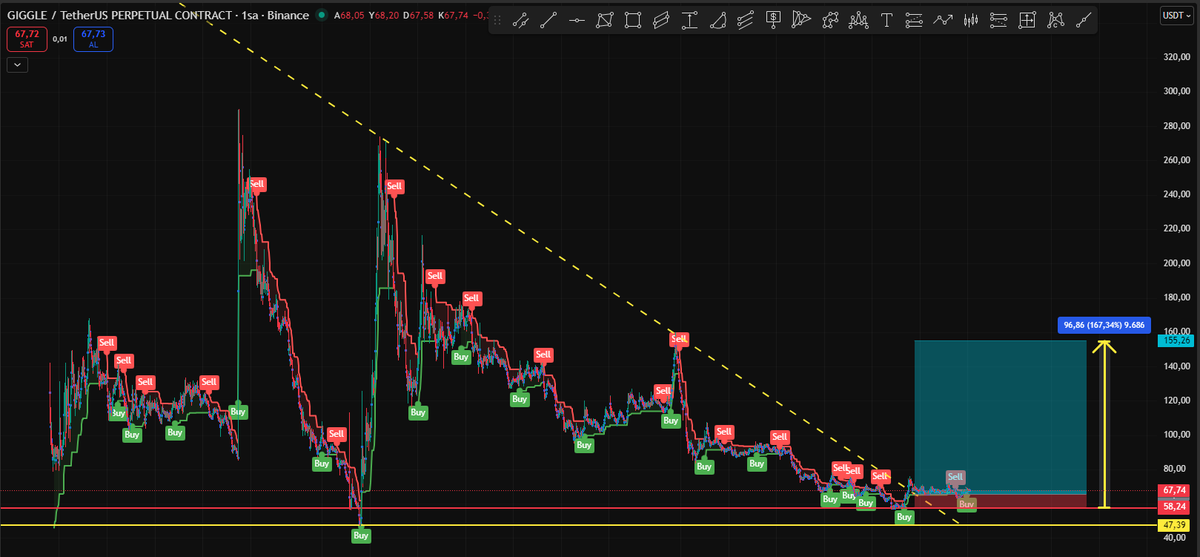Select the arc drawing tool
The image size is (1200, 557).
718,20
